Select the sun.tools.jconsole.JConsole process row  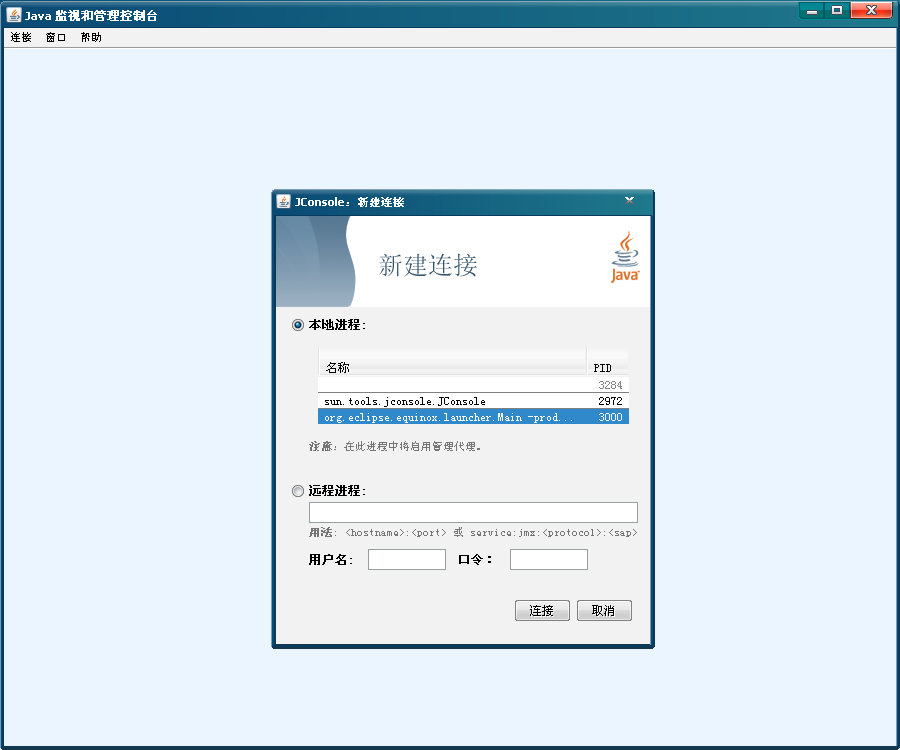coord(474,401)
